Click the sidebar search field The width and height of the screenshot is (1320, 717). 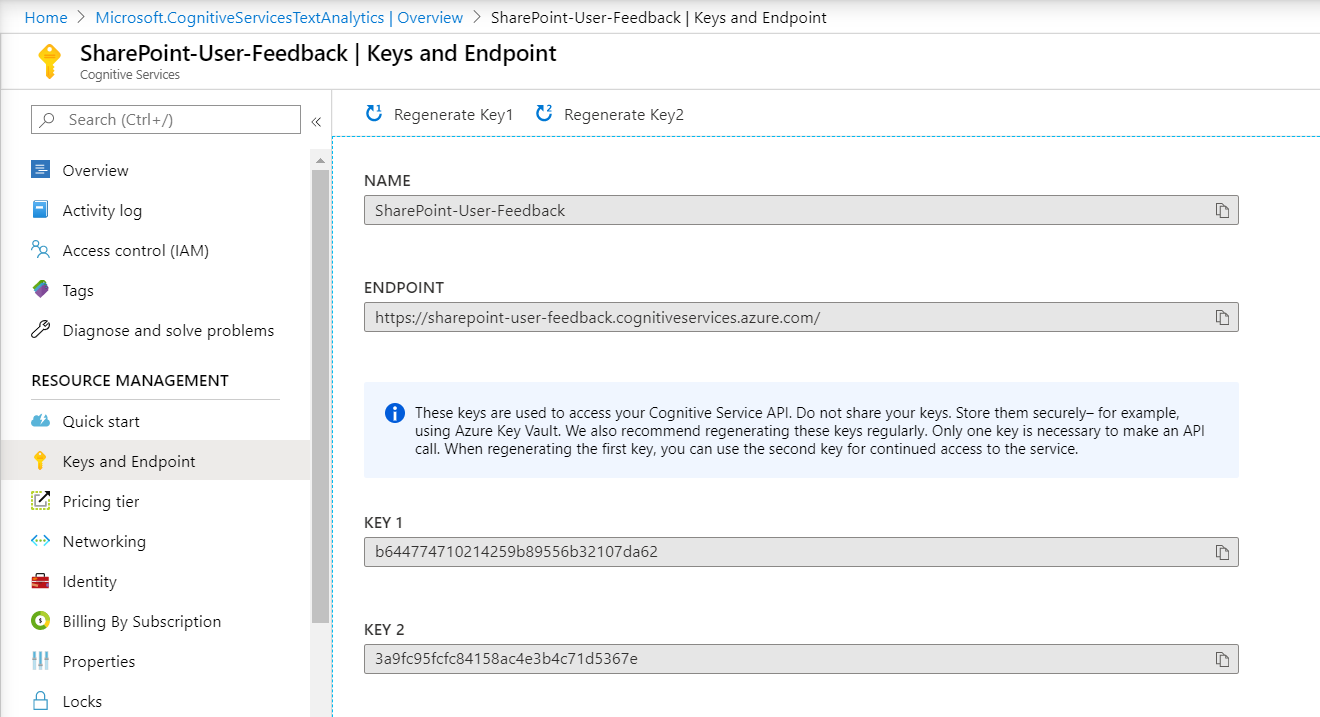point(166,120)
